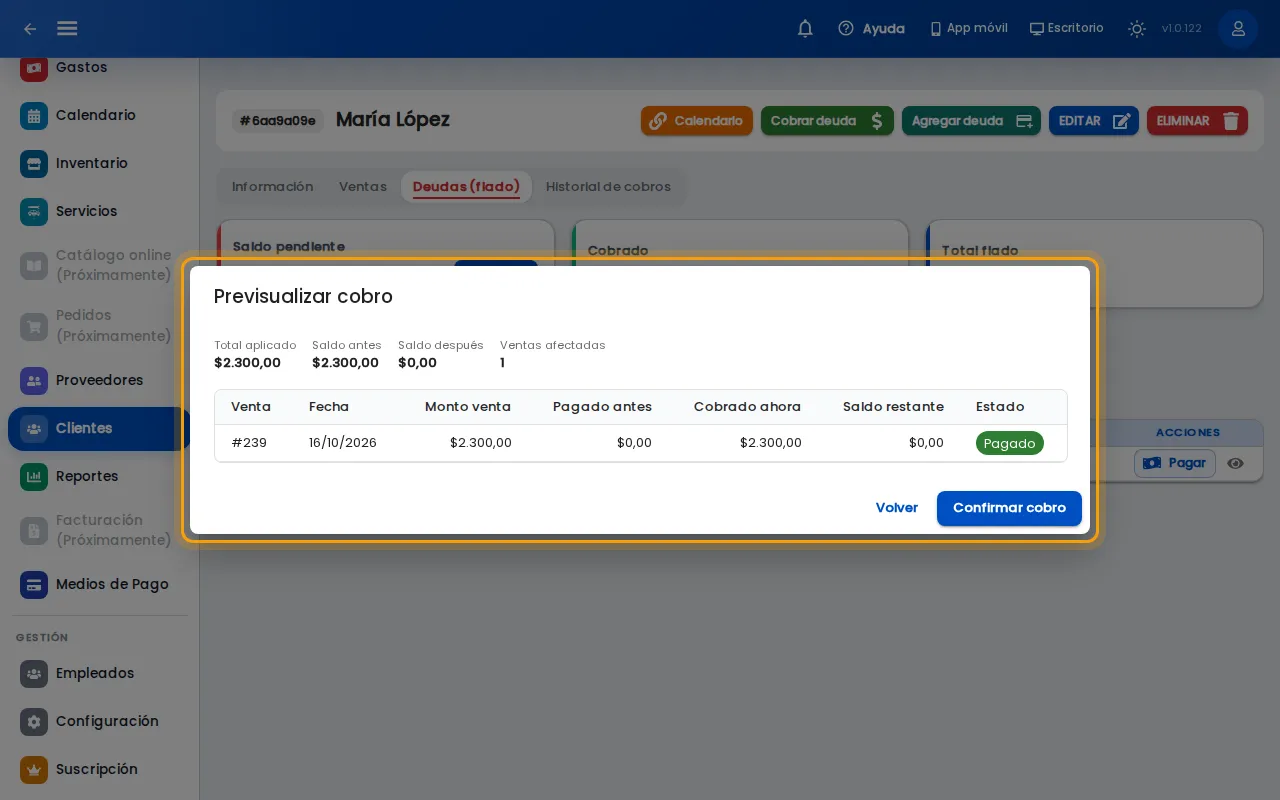Click the eye view icon beside Pagar
Screen dimensions: 1280x800
tap(1236, 463)
